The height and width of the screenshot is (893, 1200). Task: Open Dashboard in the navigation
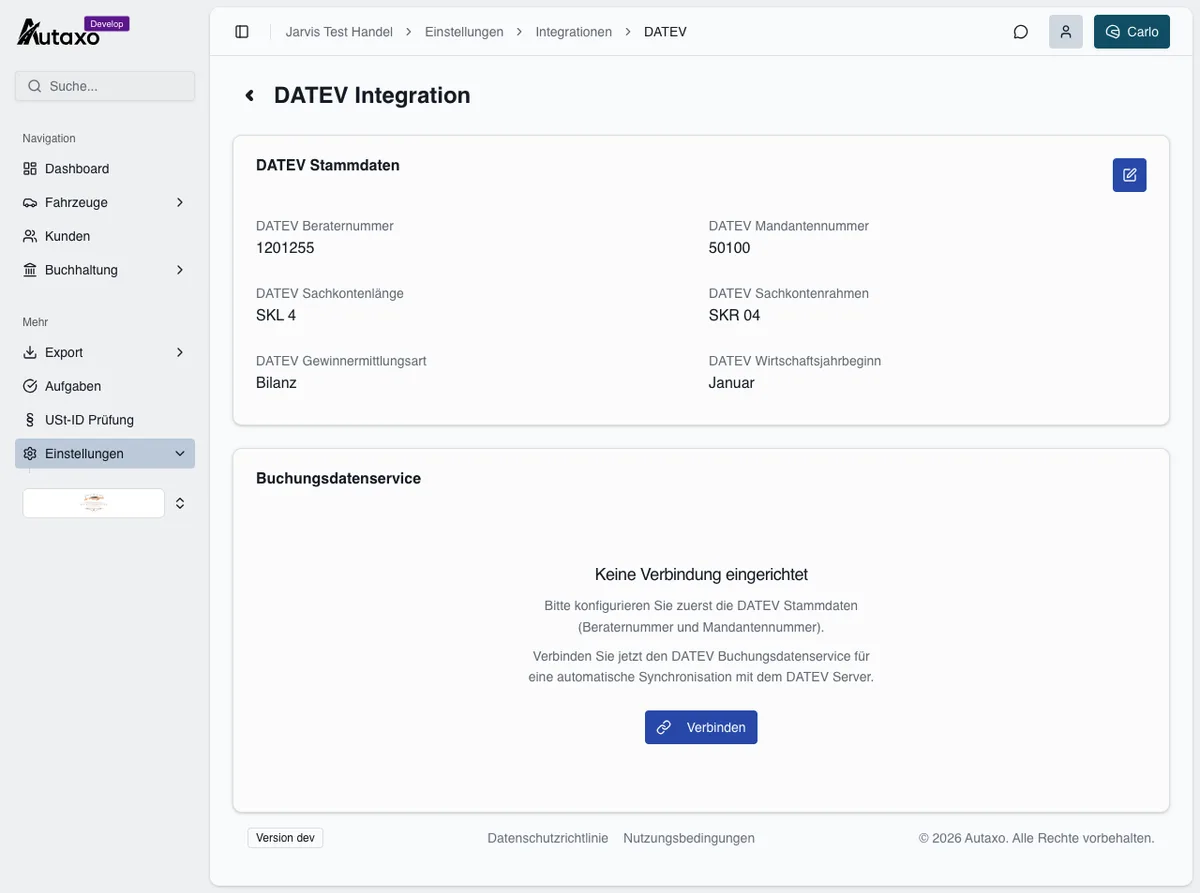tap(105, 169)
